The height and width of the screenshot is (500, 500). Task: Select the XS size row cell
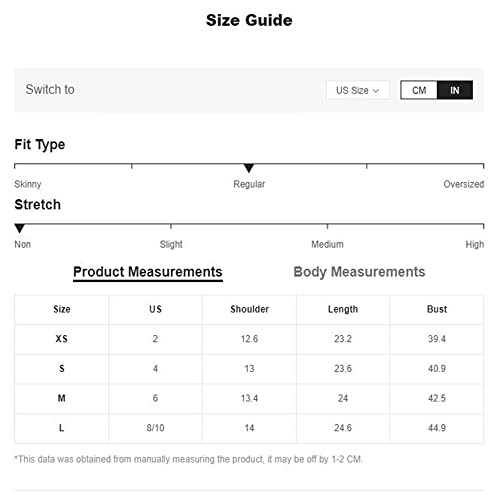coord(62,339)
